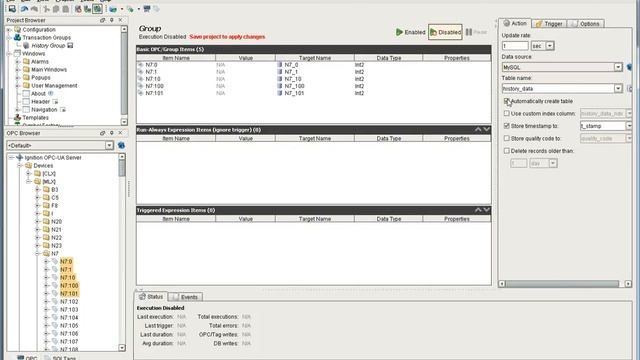
Task: Click refresh icon beside Data source
Action: 629,67
